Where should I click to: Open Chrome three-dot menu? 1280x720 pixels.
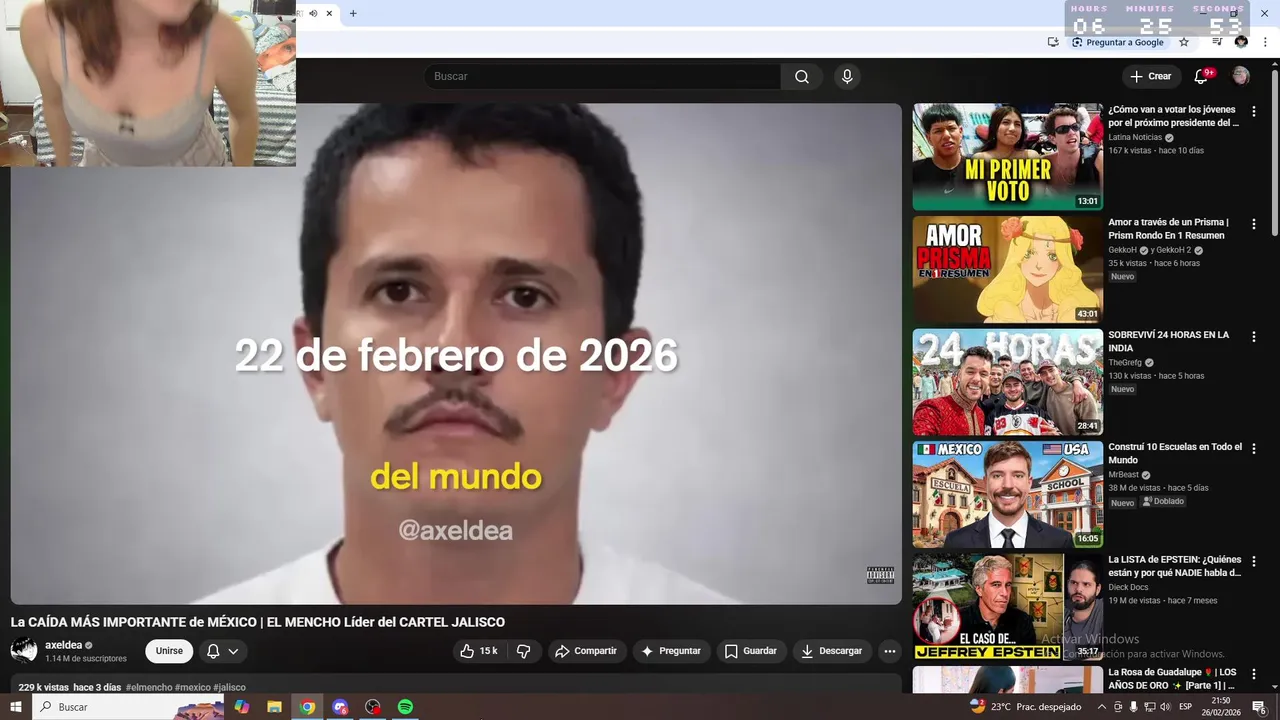(1265, 42)
